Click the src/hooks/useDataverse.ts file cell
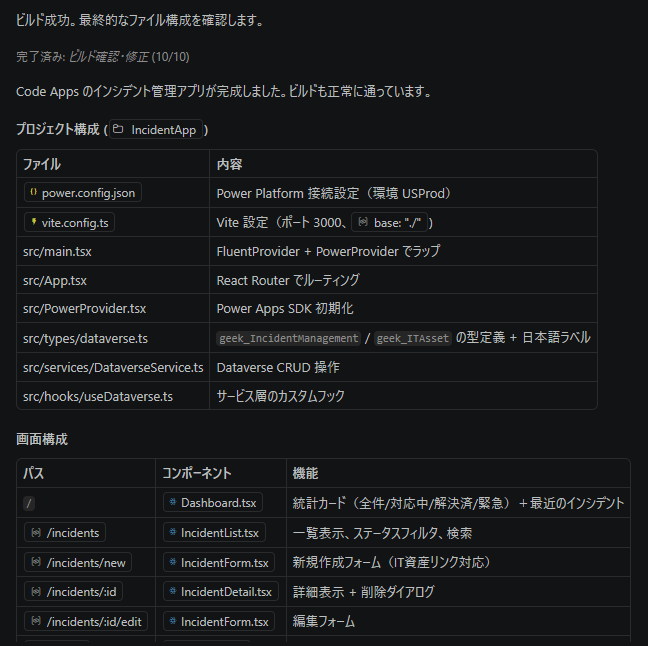Image resolution: width=648 pixels, height=646 pixels. 98,396
